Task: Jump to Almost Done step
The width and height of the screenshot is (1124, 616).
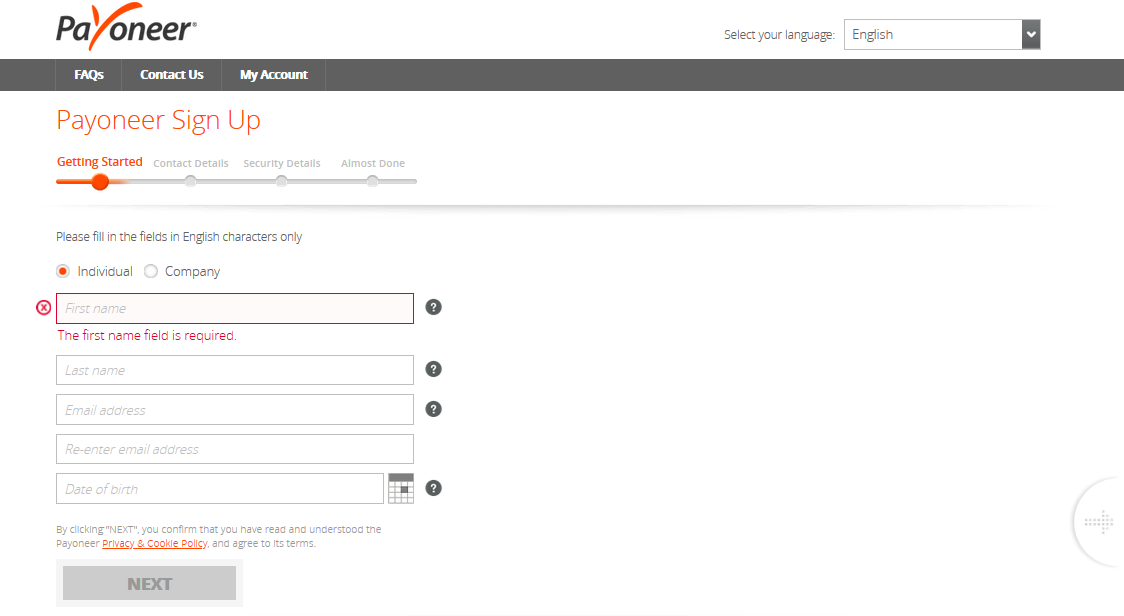Action: click(x=373, y=164)
